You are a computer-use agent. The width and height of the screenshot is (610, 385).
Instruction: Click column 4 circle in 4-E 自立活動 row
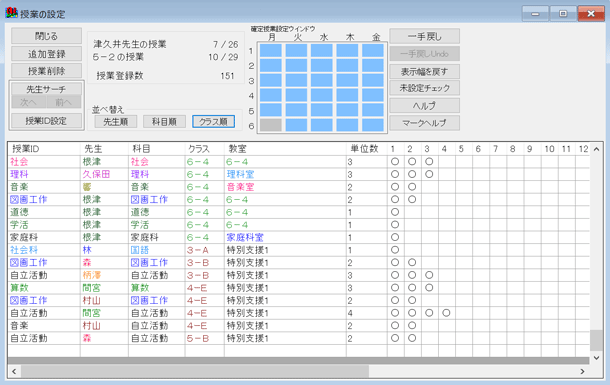(x=446, y=313)
